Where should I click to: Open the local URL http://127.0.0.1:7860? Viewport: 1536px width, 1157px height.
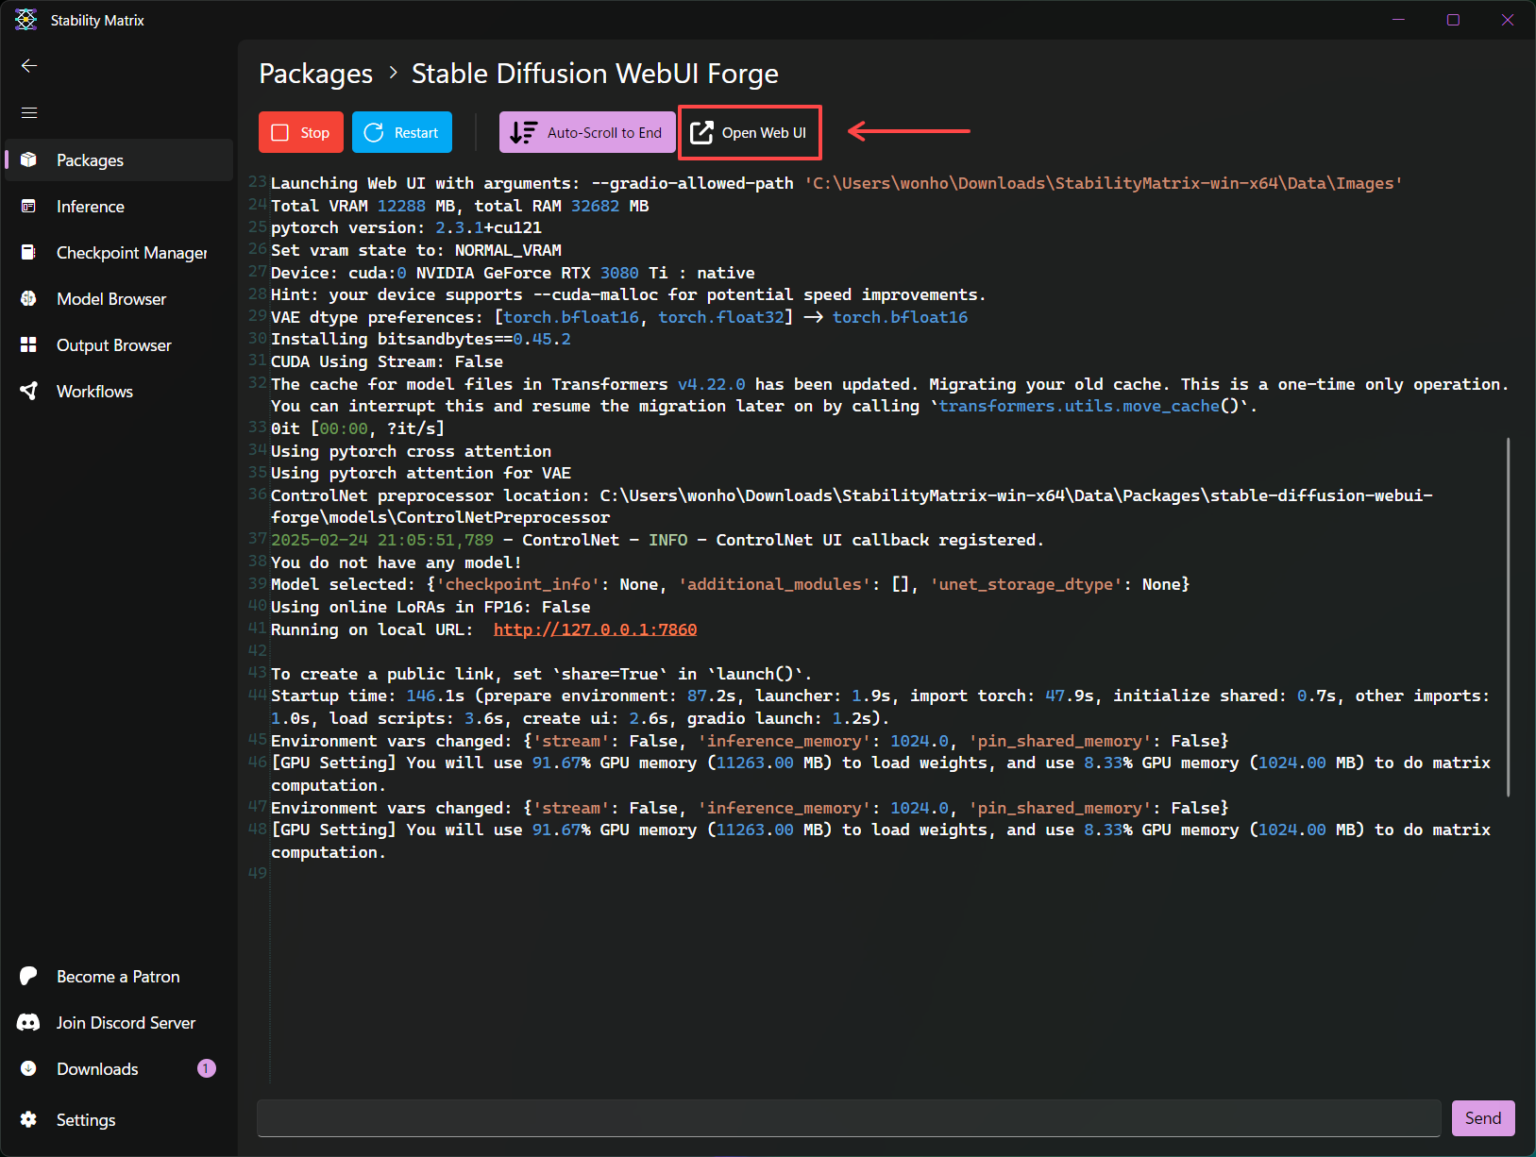pyautogui.click(x=595, y=630)
